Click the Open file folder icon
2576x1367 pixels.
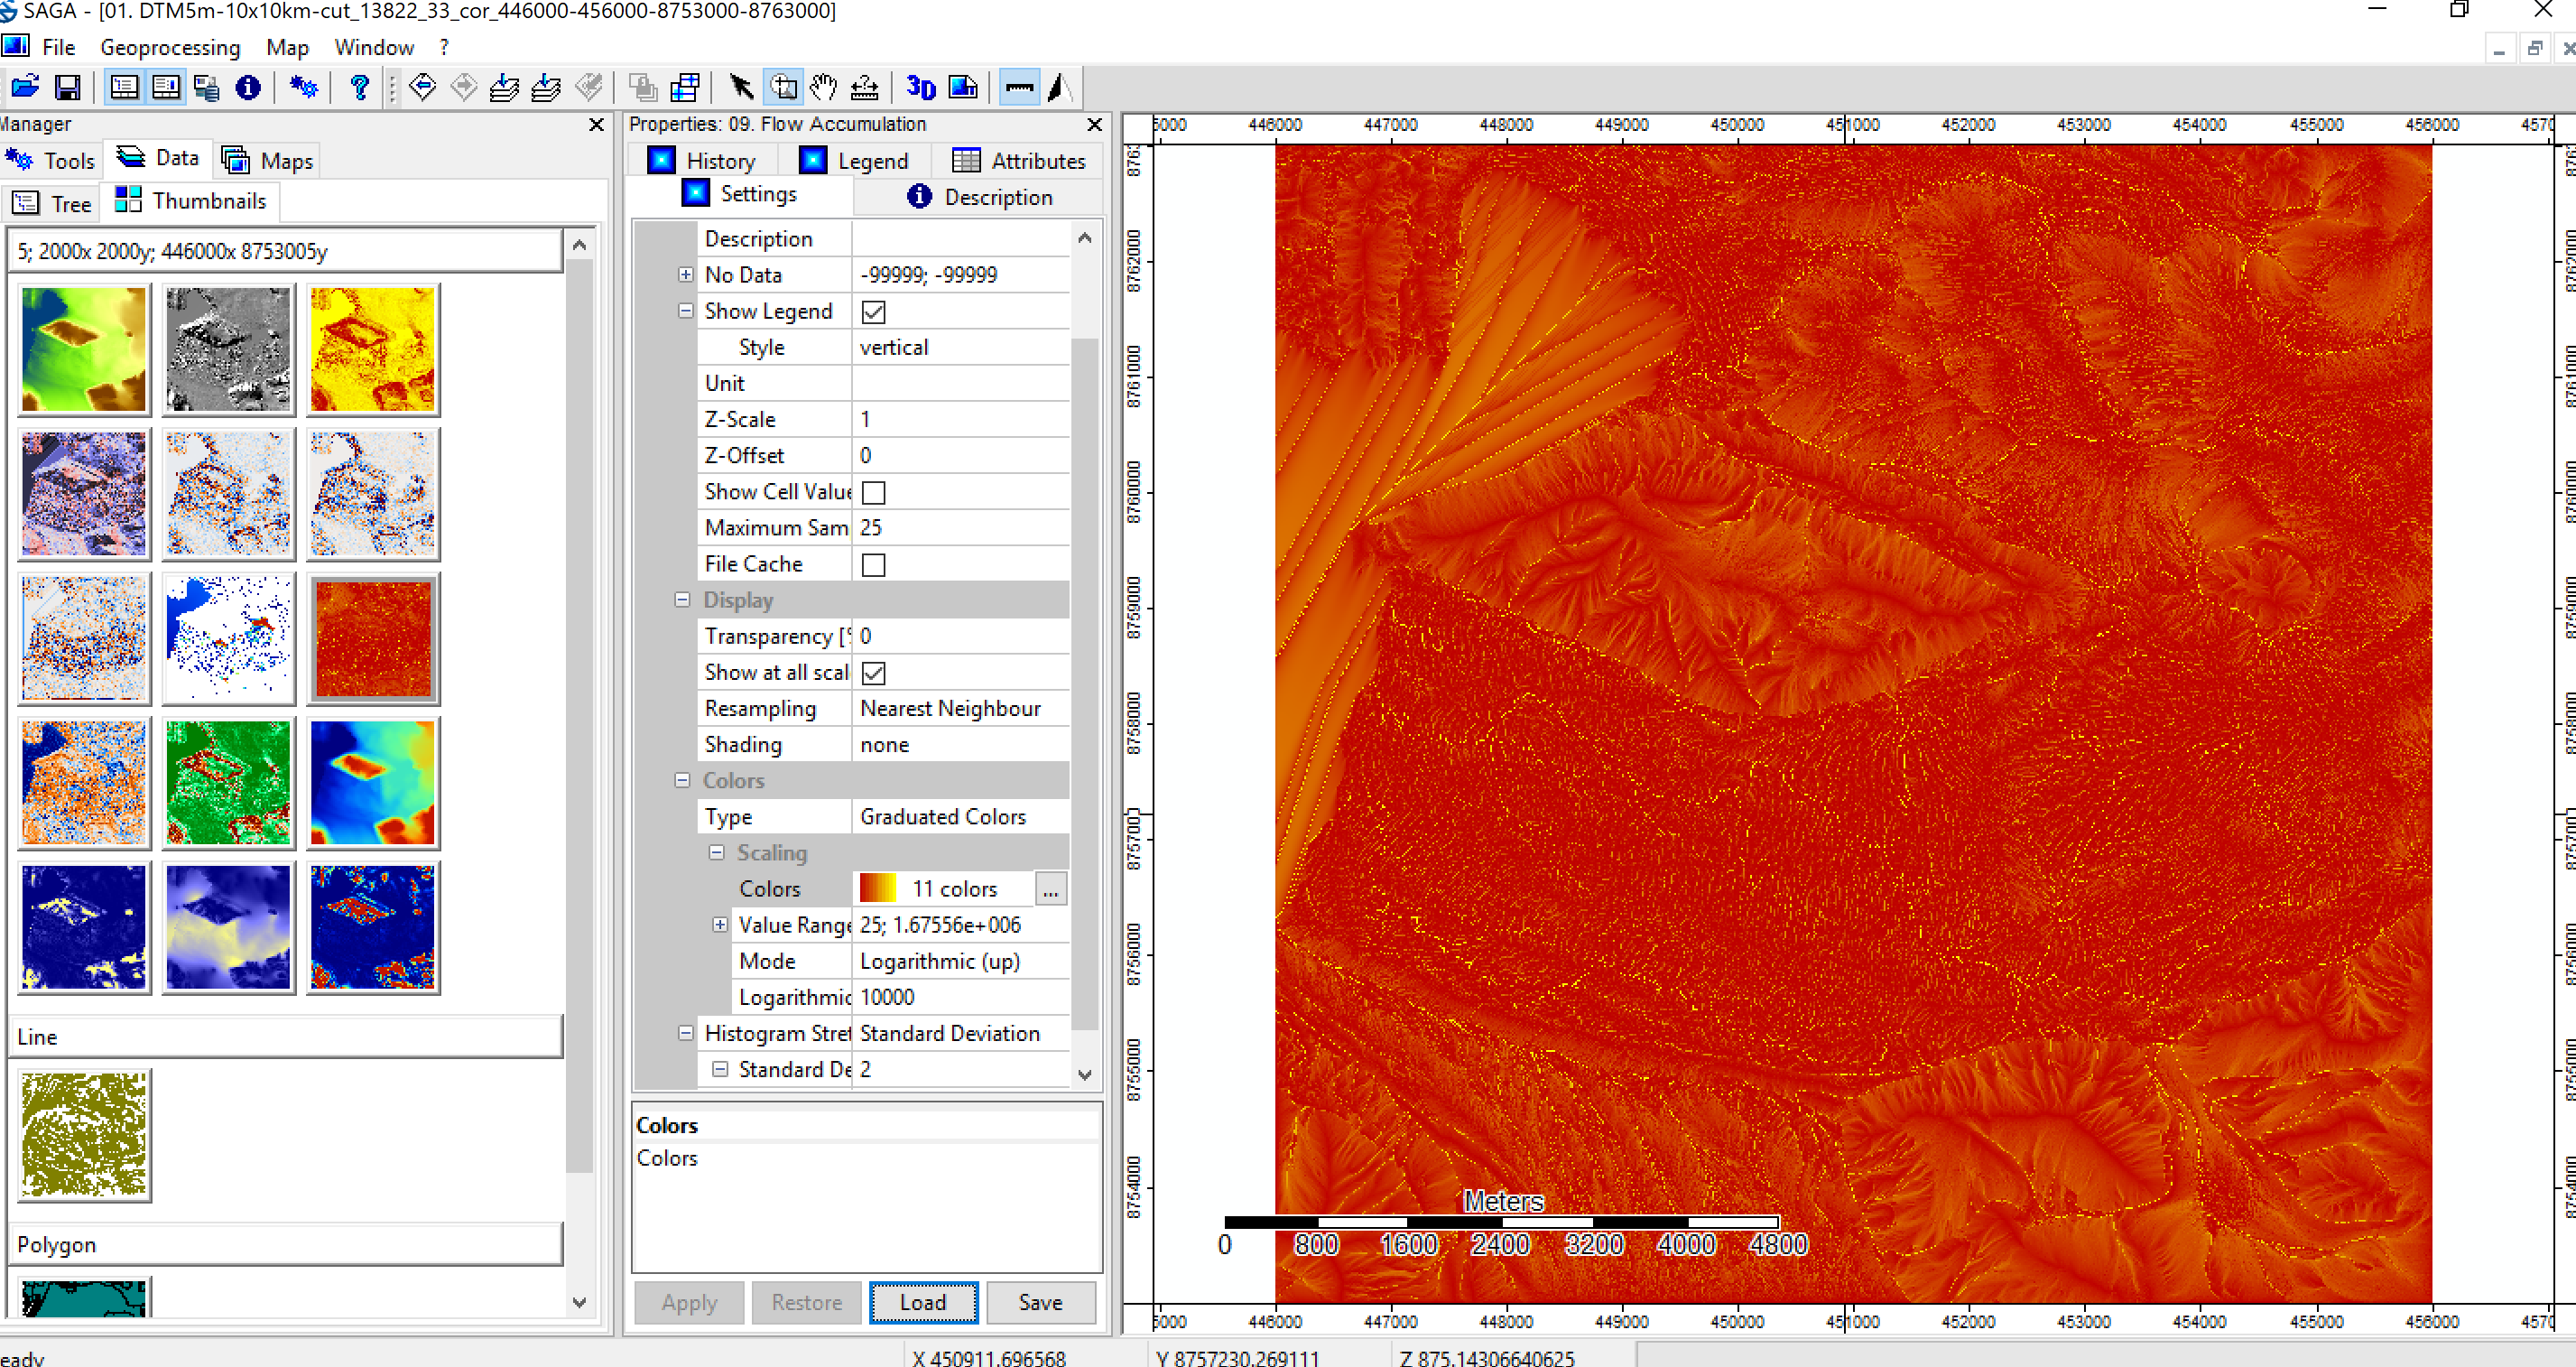[25, 88]
